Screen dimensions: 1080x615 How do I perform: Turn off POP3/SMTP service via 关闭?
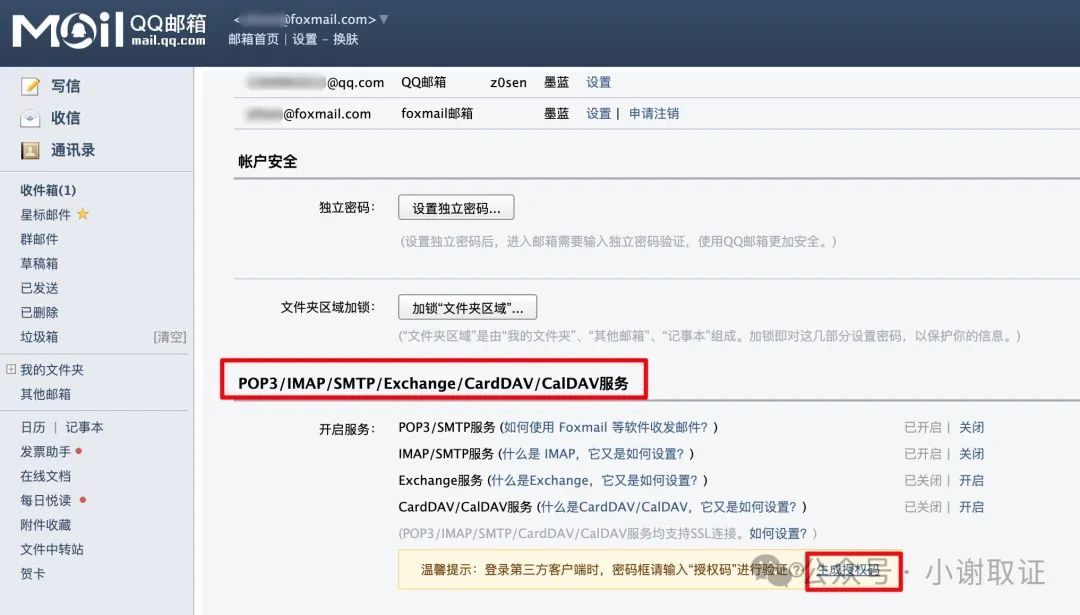click(971, 427)
